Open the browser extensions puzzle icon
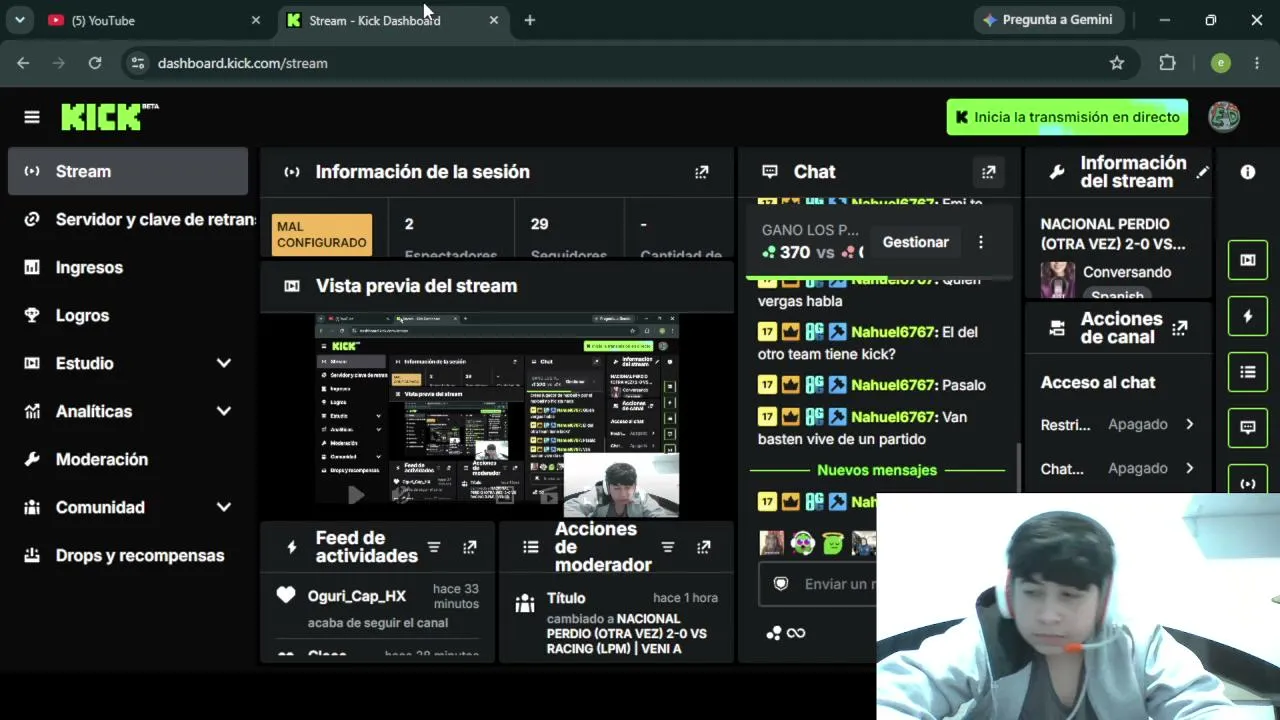 (1167, 63)
